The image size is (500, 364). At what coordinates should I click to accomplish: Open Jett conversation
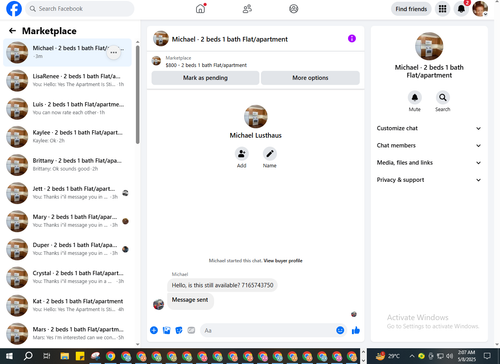click(67, 193)
